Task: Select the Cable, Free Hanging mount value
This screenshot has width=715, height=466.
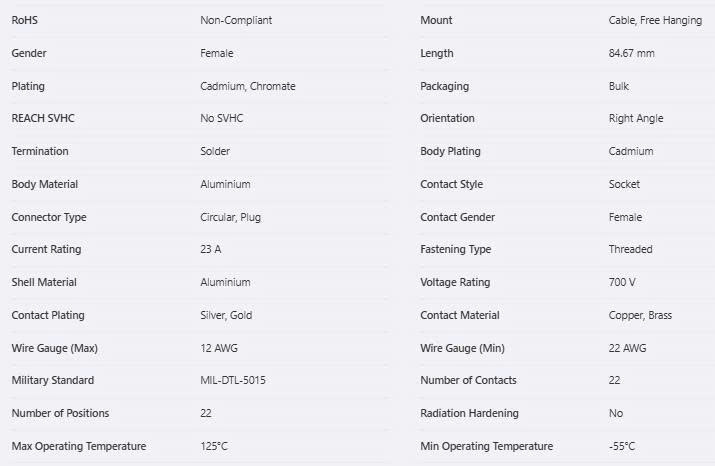Action: [x=655, y=20]
